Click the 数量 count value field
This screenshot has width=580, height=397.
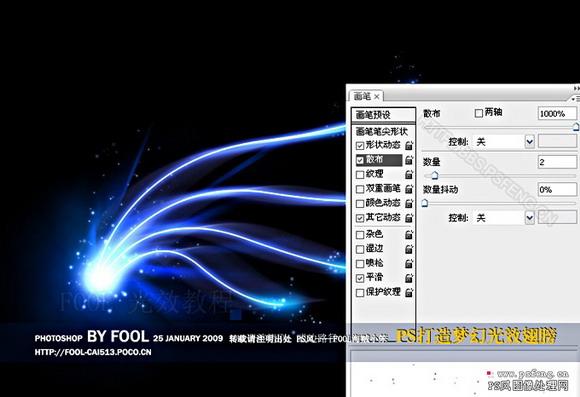point(557,162)
